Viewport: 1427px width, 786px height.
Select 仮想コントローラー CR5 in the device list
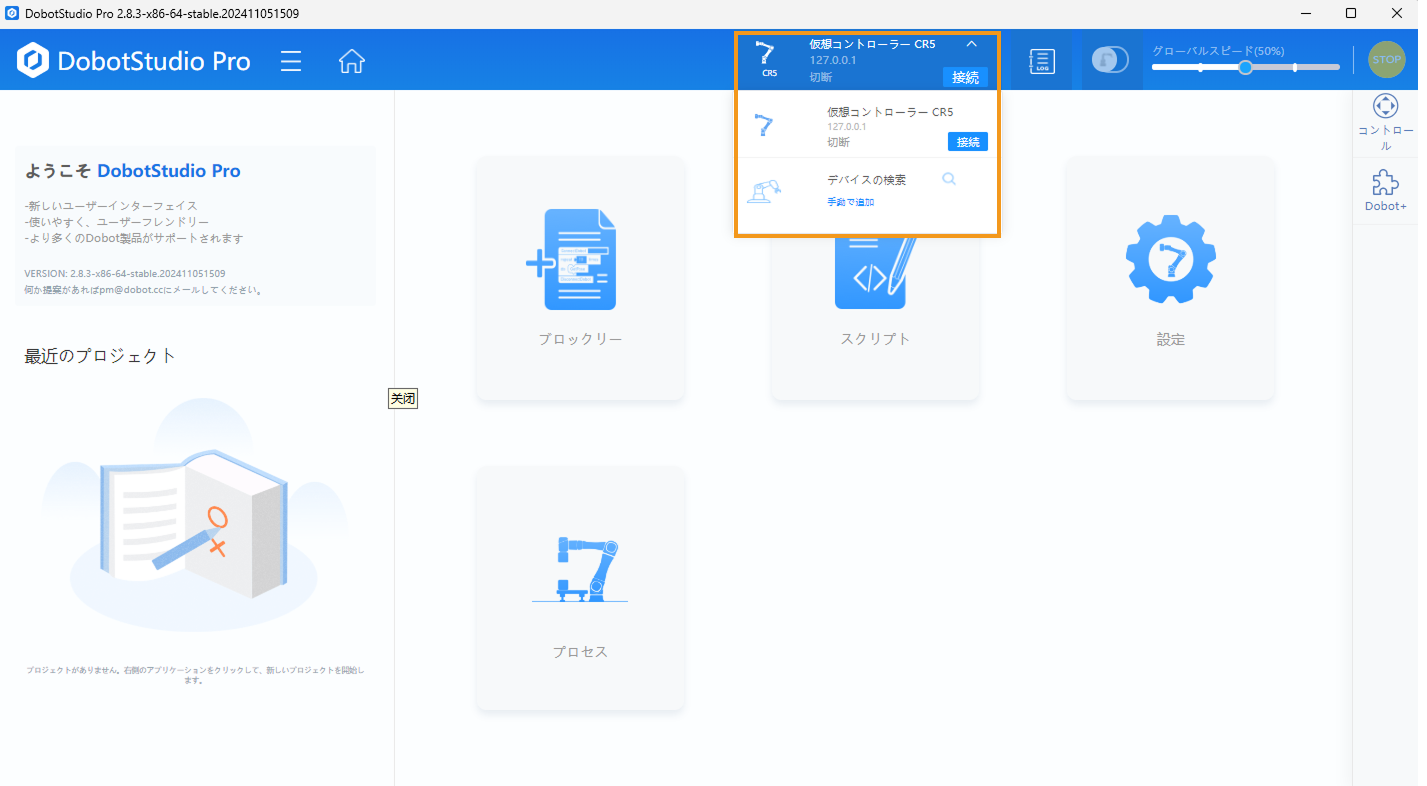tap(867, 126)
